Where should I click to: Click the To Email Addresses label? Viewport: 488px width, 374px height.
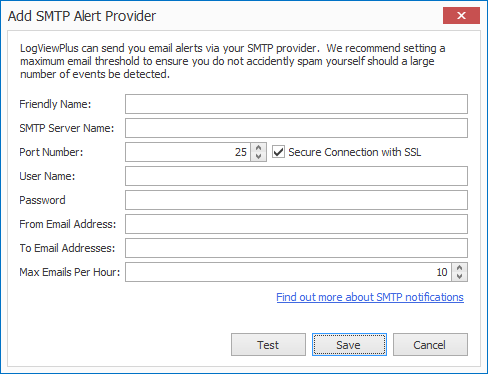pos(67,248)
